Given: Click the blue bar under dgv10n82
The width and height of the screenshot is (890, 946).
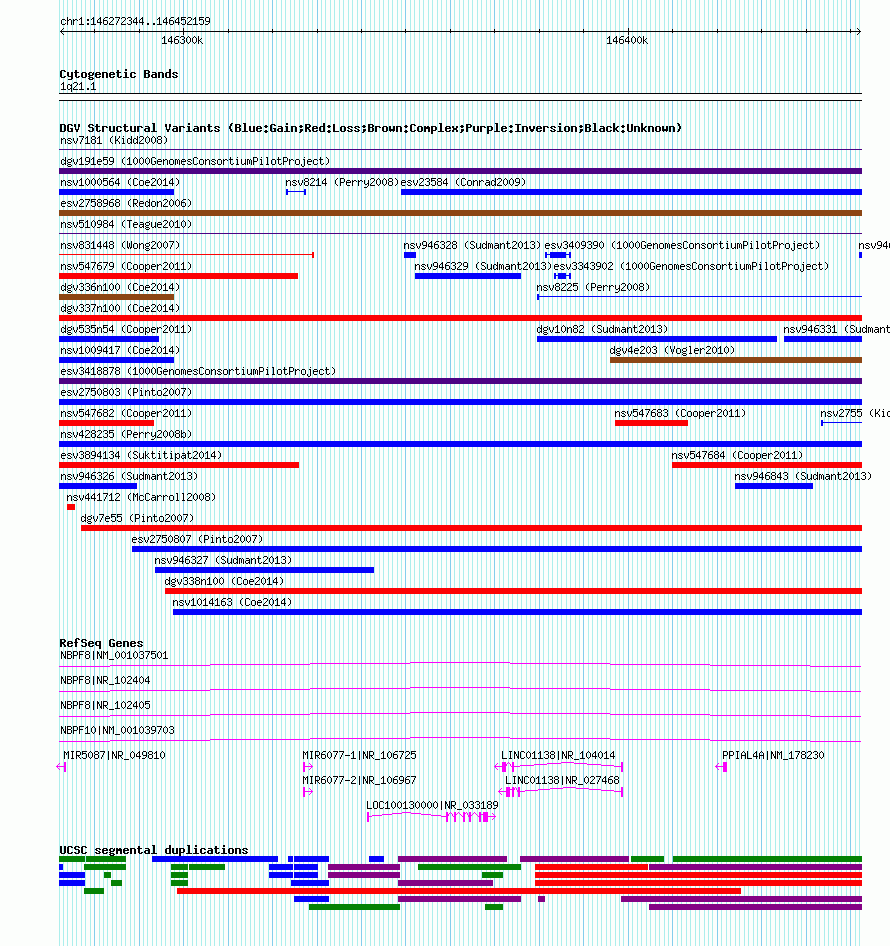Looking at the screenshot, I should point(656,339).
